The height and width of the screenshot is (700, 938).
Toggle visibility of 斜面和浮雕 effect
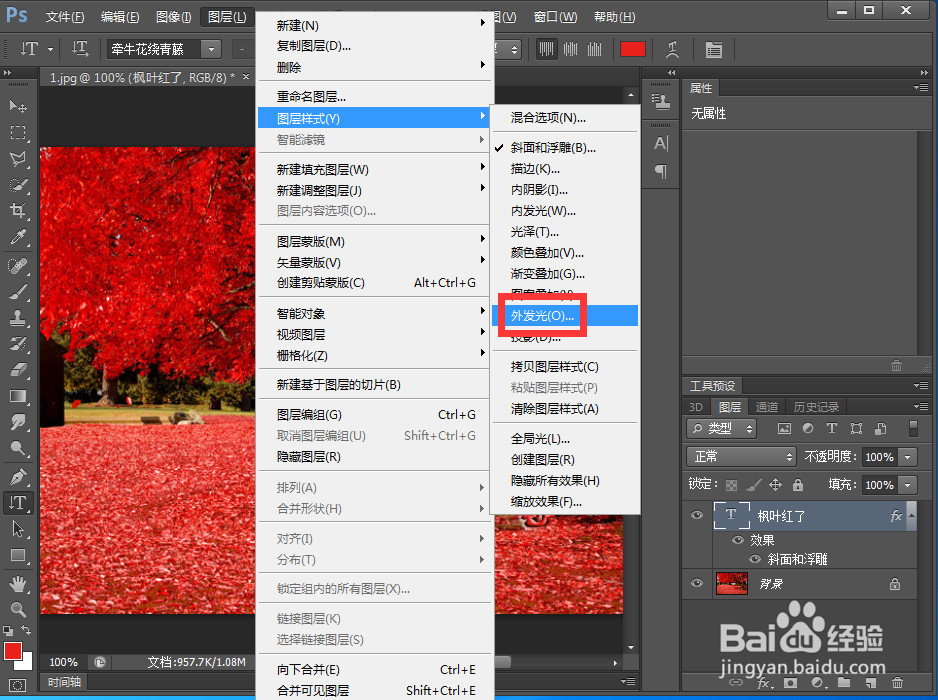click(x=755, y=559)
